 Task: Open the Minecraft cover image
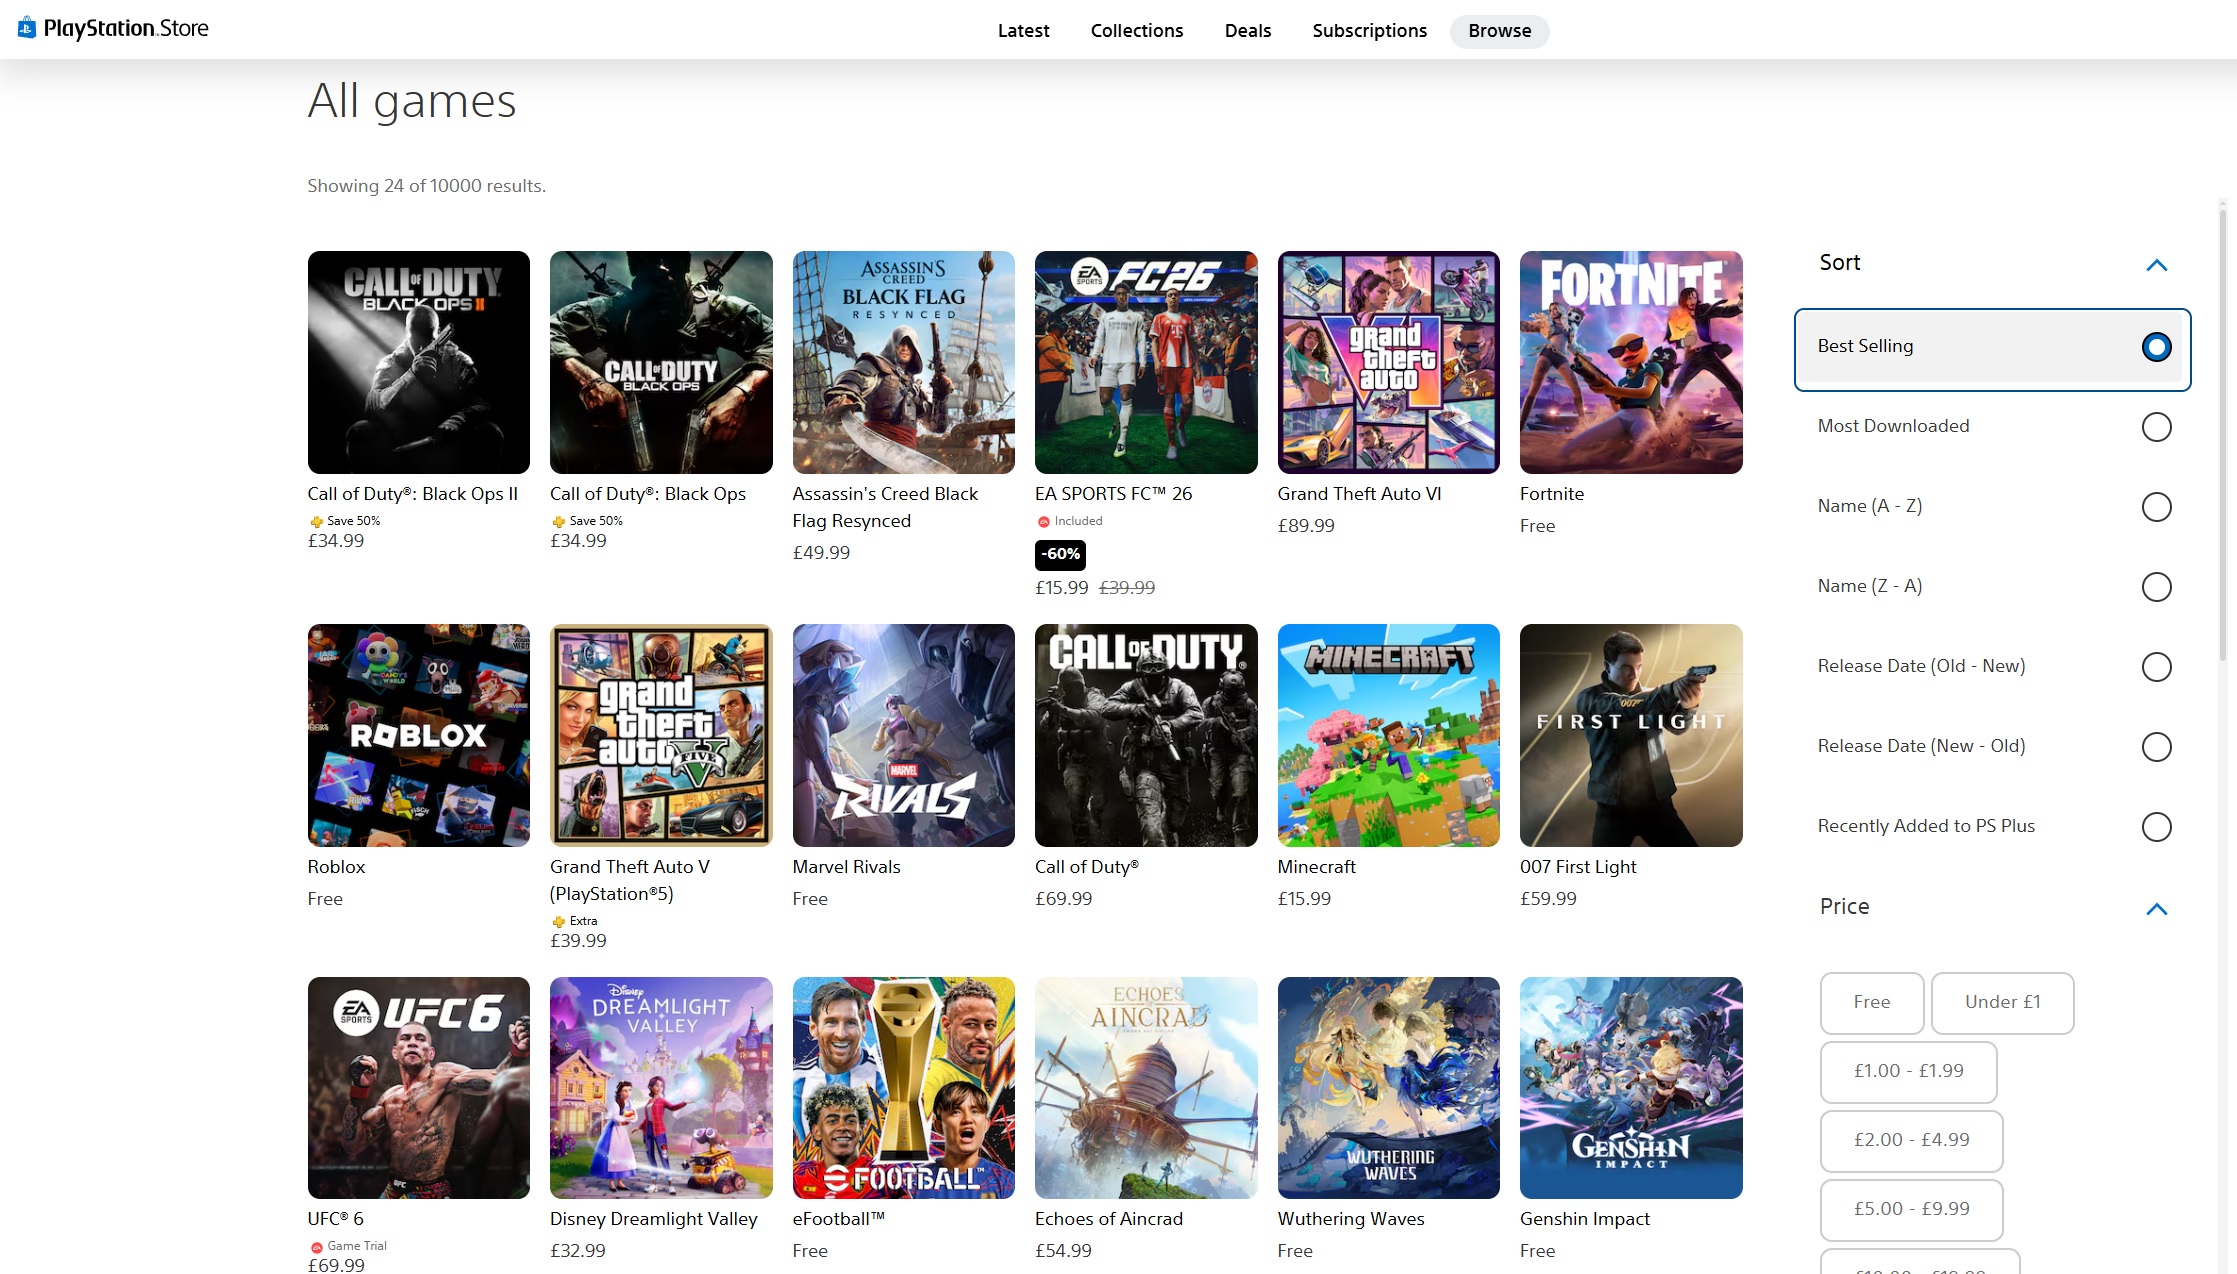pyautogui.click(x=1388, y=735)
